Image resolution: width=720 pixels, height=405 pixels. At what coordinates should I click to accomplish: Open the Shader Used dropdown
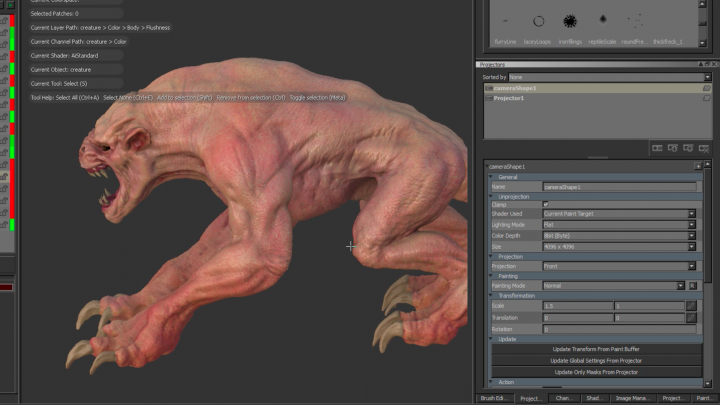pyautogui.click(x=619, y=214)
